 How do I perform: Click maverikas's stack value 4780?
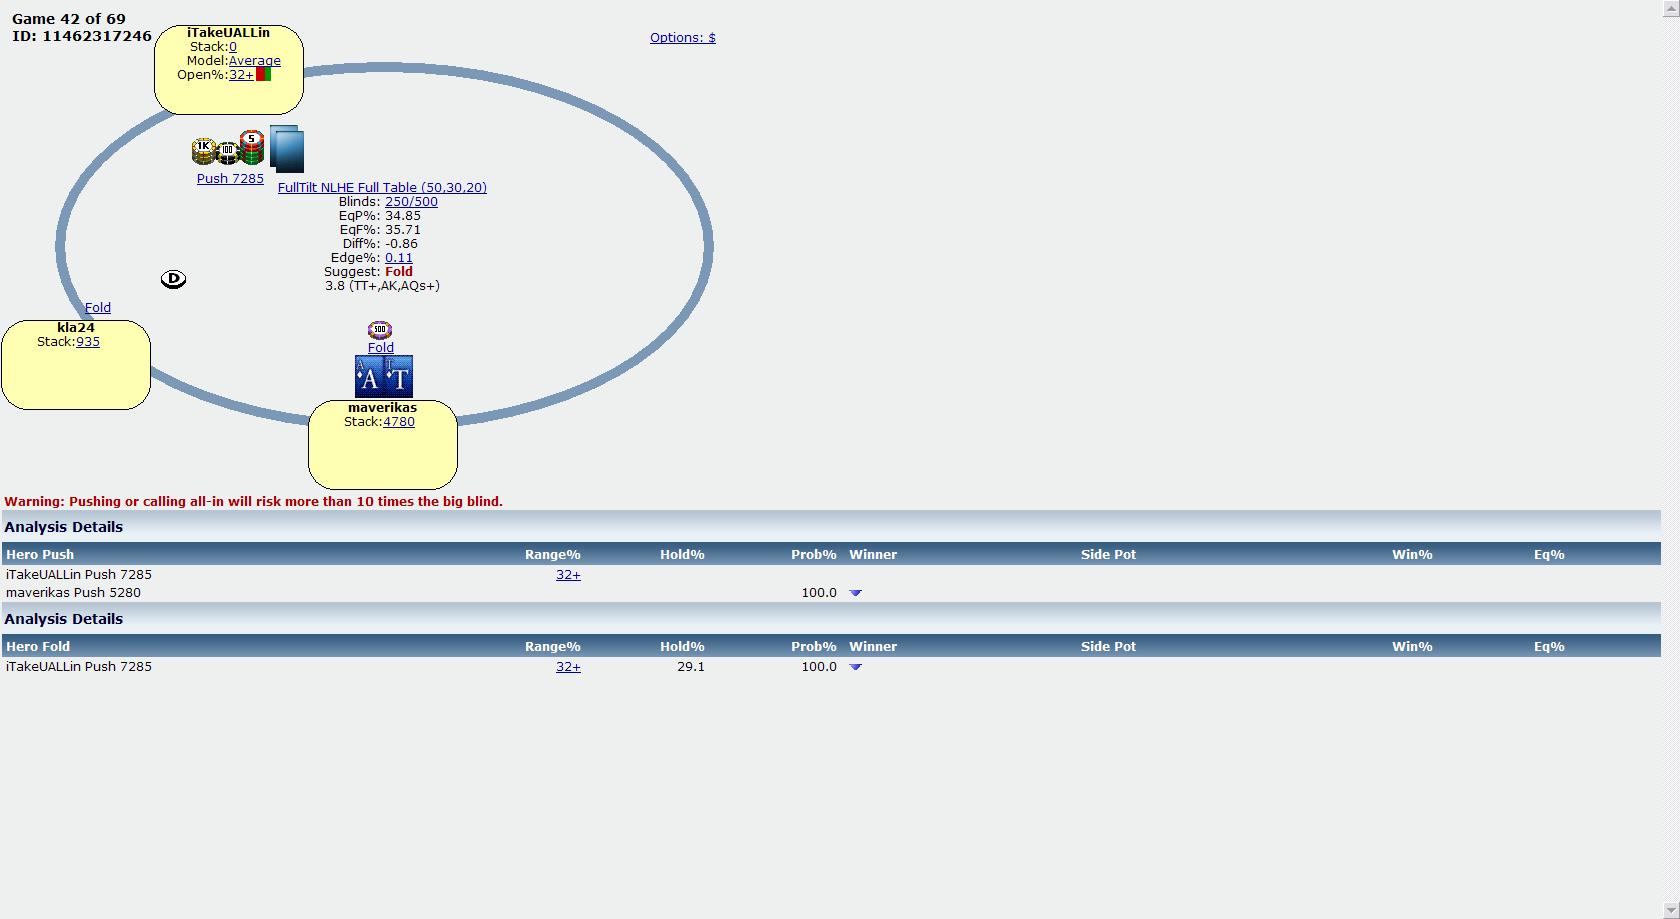pos(398,422)
